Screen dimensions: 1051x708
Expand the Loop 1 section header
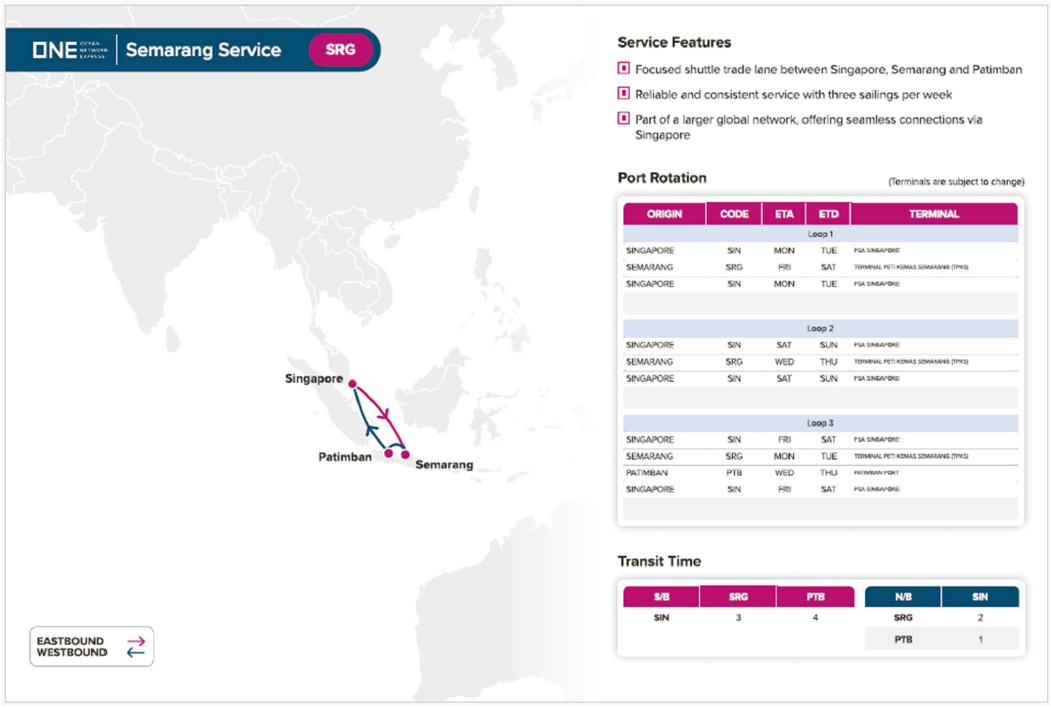[x=820, y=234]
